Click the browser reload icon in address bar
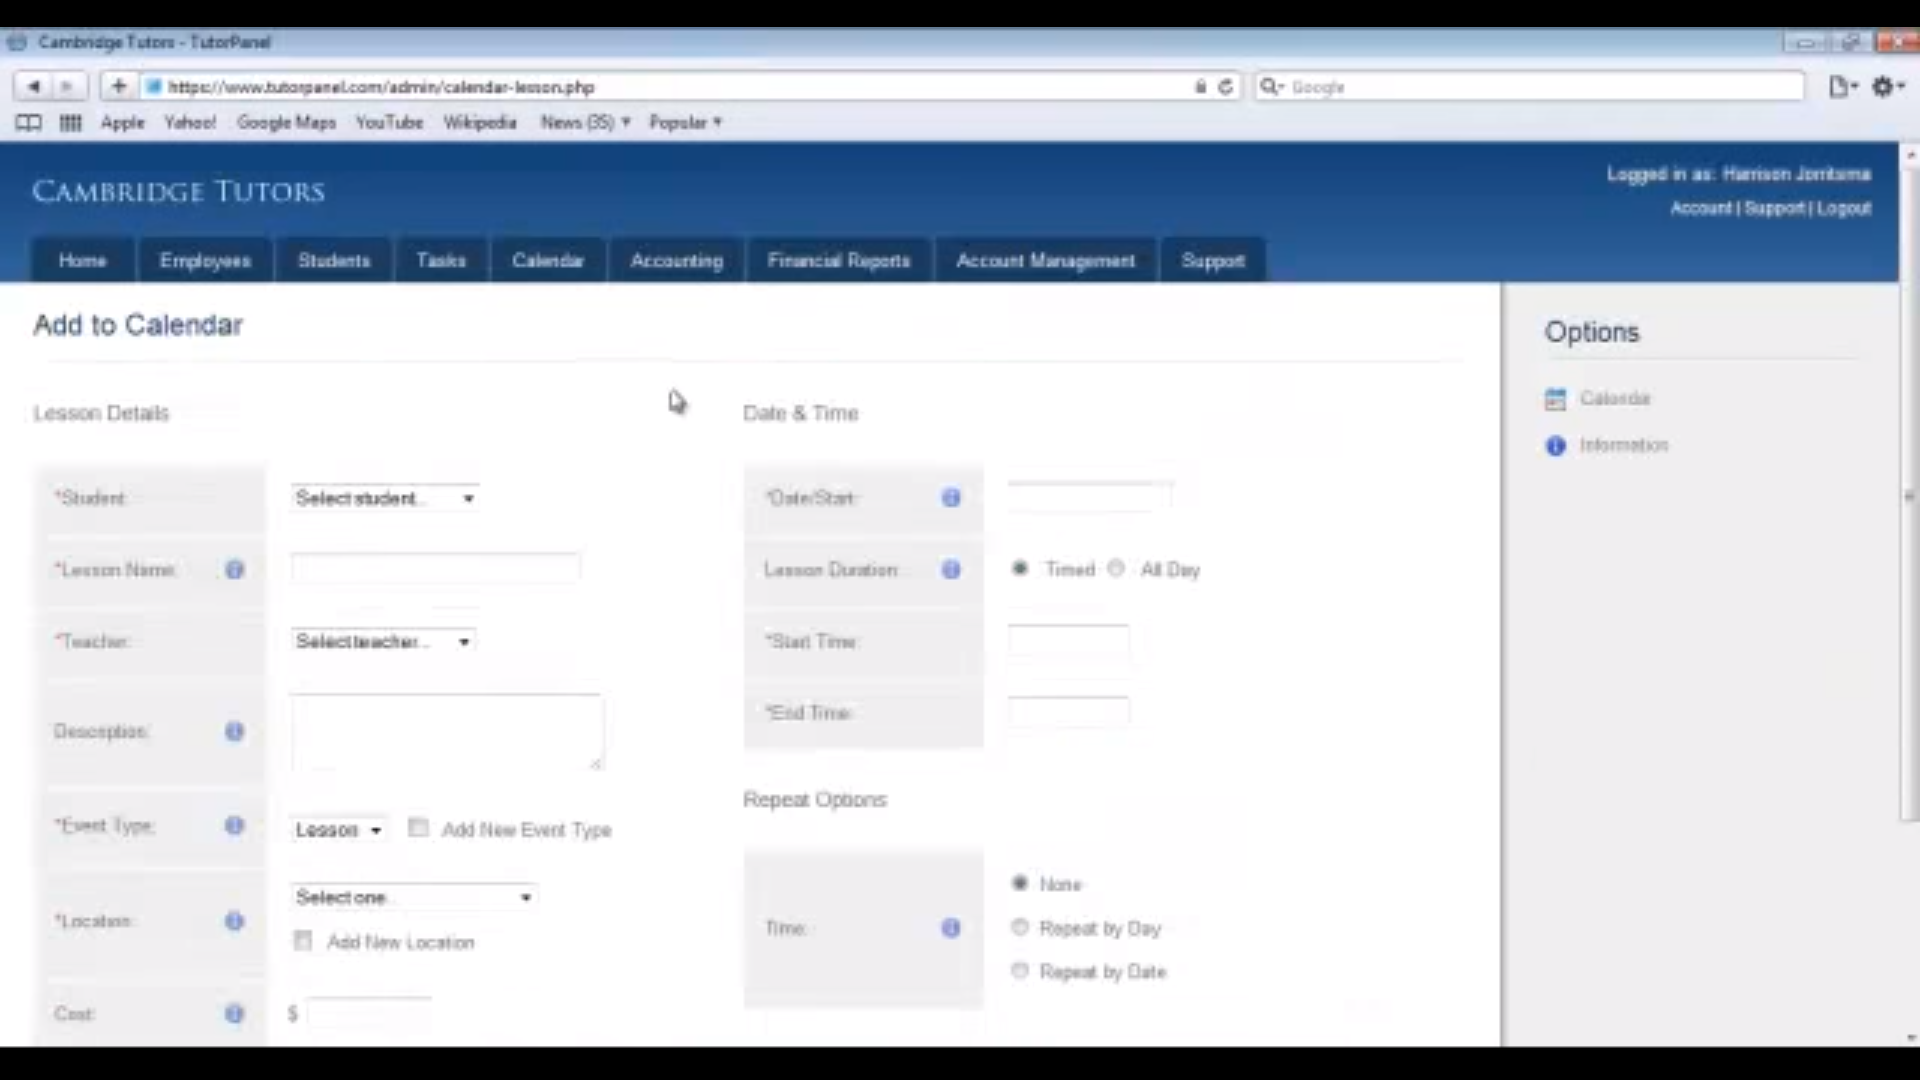1920x1080 pixels. [1225, 87]
